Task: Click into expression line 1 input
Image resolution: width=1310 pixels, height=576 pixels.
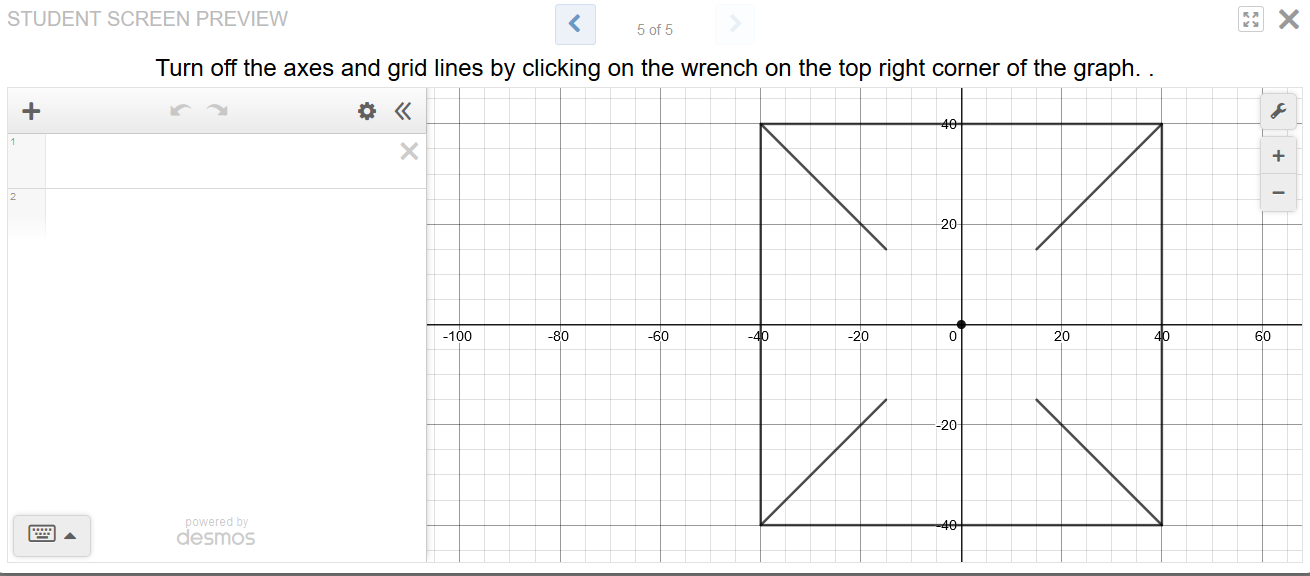Action: [x=220, y=161]
